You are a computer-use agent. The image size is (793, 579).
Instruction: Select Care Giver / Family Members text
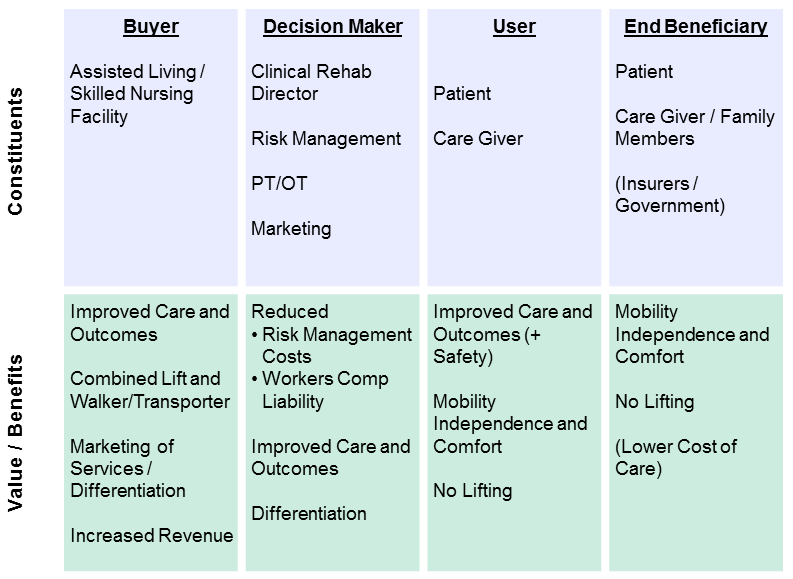click(x=695, y=128)
